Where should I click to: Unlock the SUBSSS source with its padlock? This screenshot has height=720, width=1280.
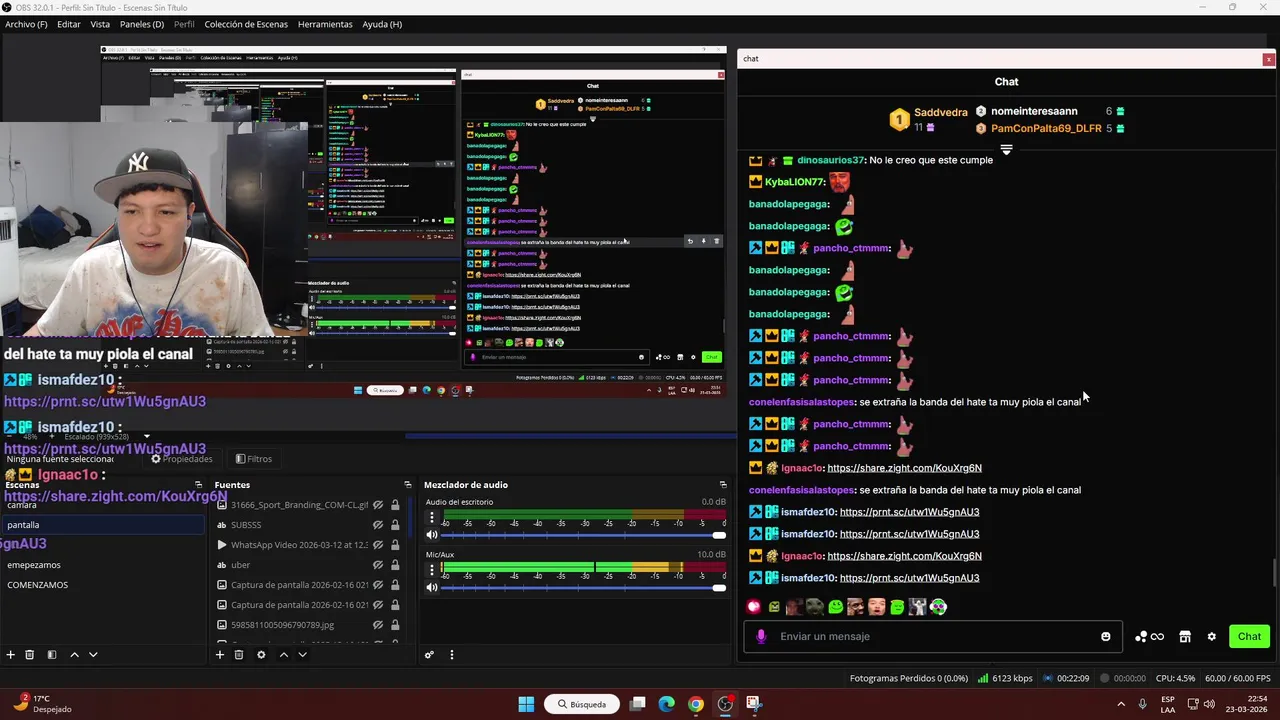click(395, 525)
